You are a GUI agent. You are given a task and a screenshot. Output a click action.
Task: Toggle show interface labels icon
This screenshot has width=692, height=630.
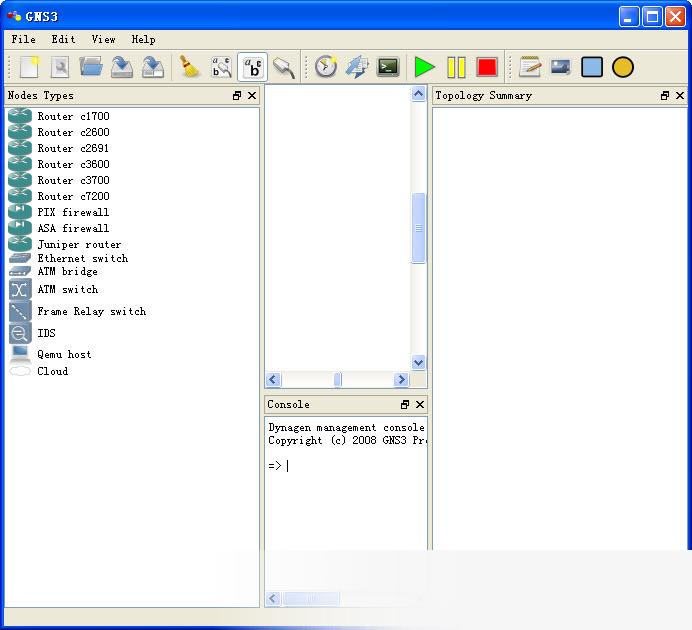pyautogui.click(x=221, y=68)
